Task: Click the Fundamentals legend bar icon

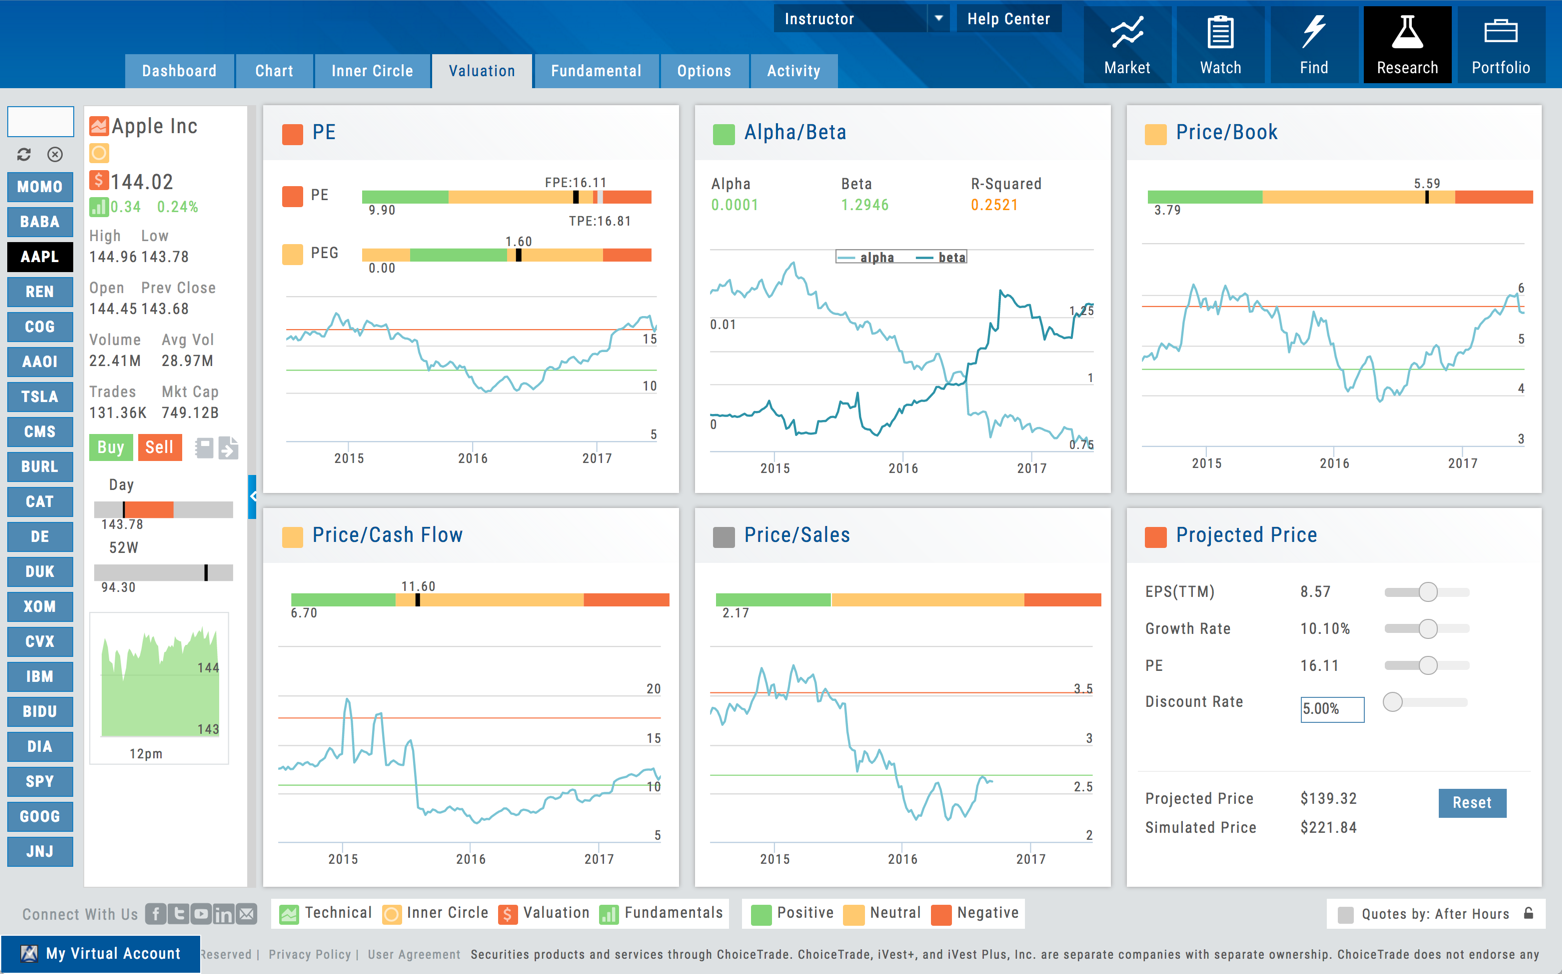Action: tap(609, 914)
